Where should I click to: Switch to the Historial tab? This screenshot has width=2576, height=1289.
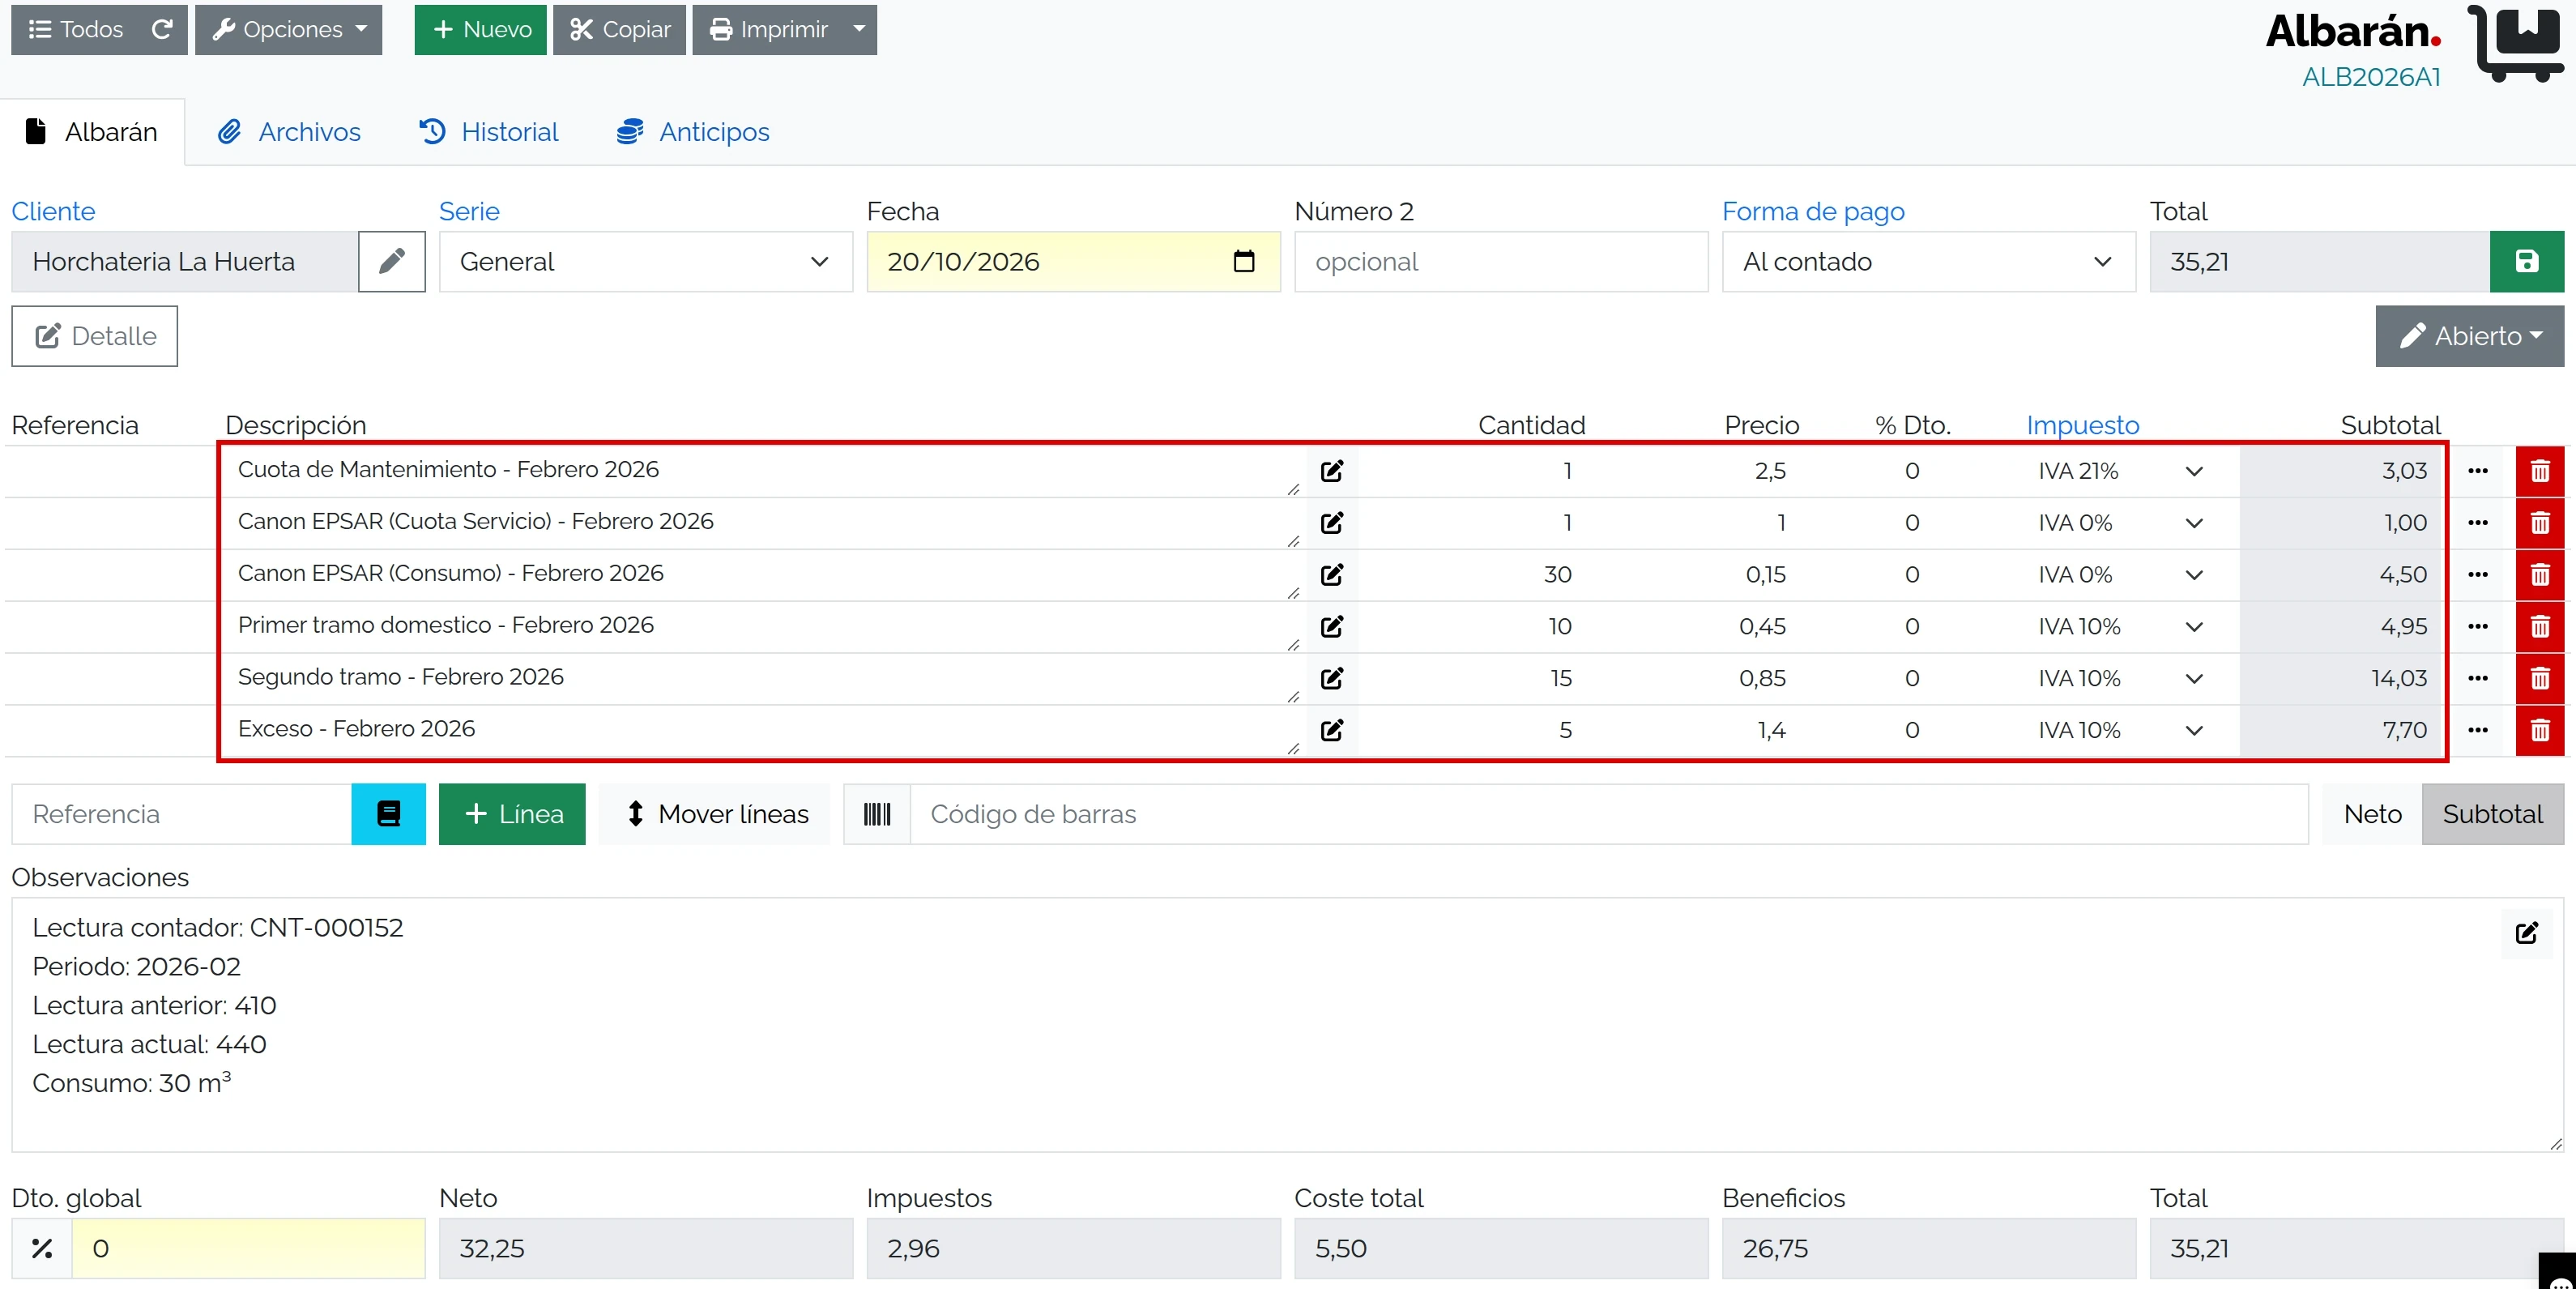coord(488,132)
